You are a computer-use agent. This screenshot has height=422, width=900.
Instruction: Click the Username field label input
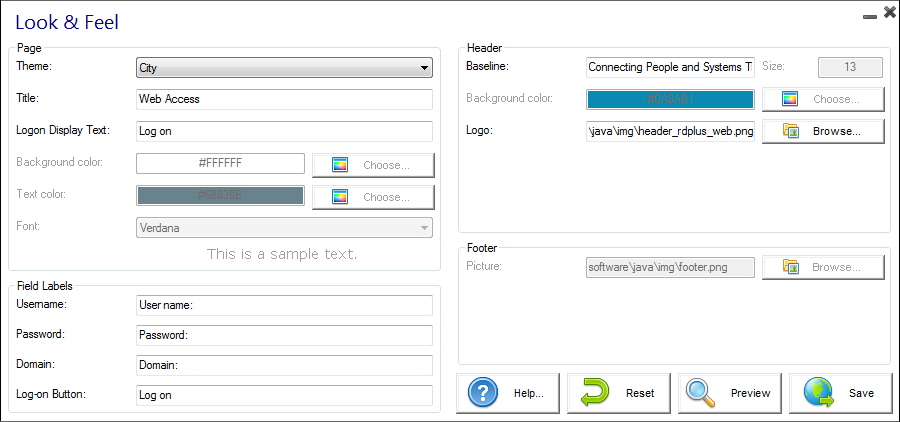(x=284, y=304)
